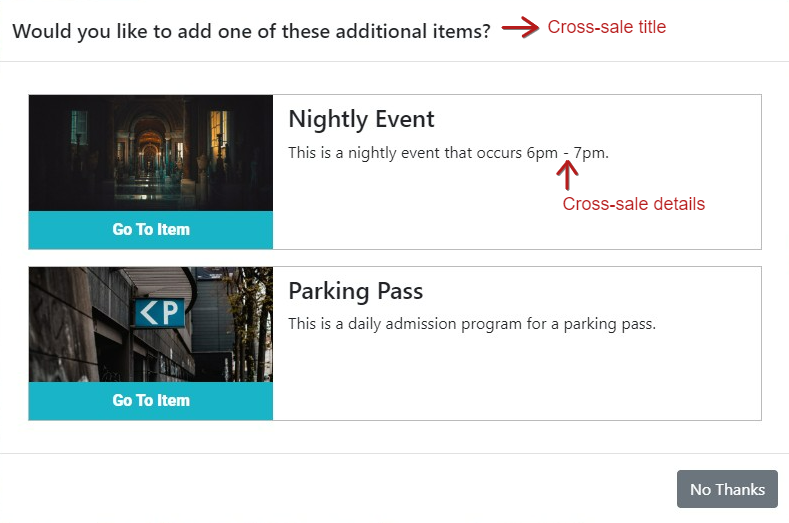789x523 pixels.
Task: Click Go To Item under Nightly Event
Action: [x=151, y=230]
